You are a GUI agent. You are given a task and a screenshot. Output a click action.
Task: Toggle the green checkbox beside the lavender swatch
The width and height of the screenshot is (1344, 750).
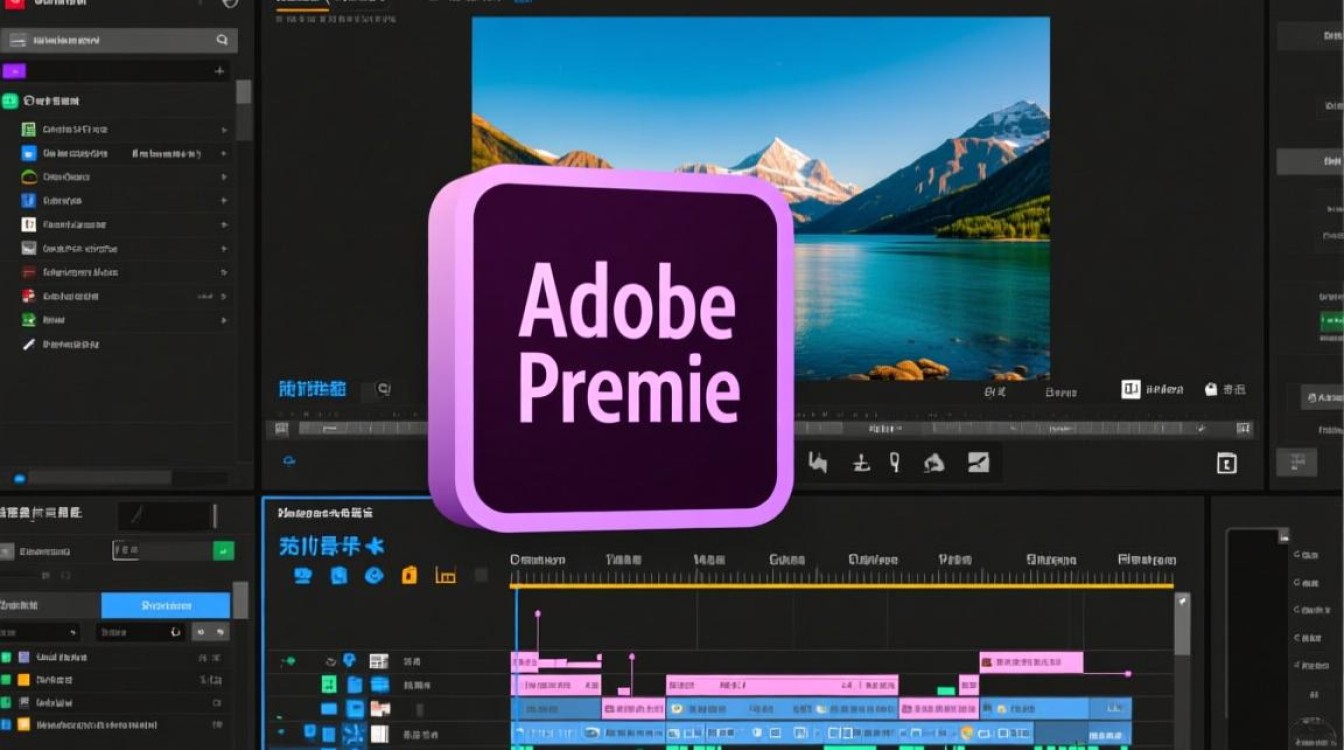[x=6, y=657]
